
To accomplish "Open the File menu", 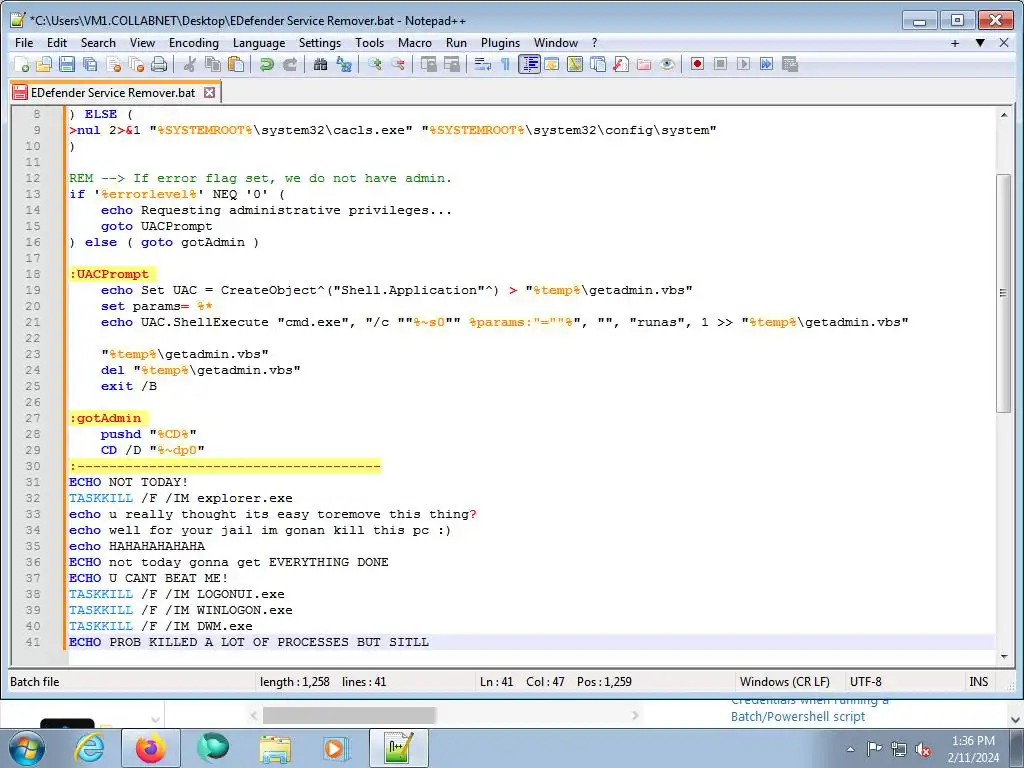I will [x=24, y=43].
